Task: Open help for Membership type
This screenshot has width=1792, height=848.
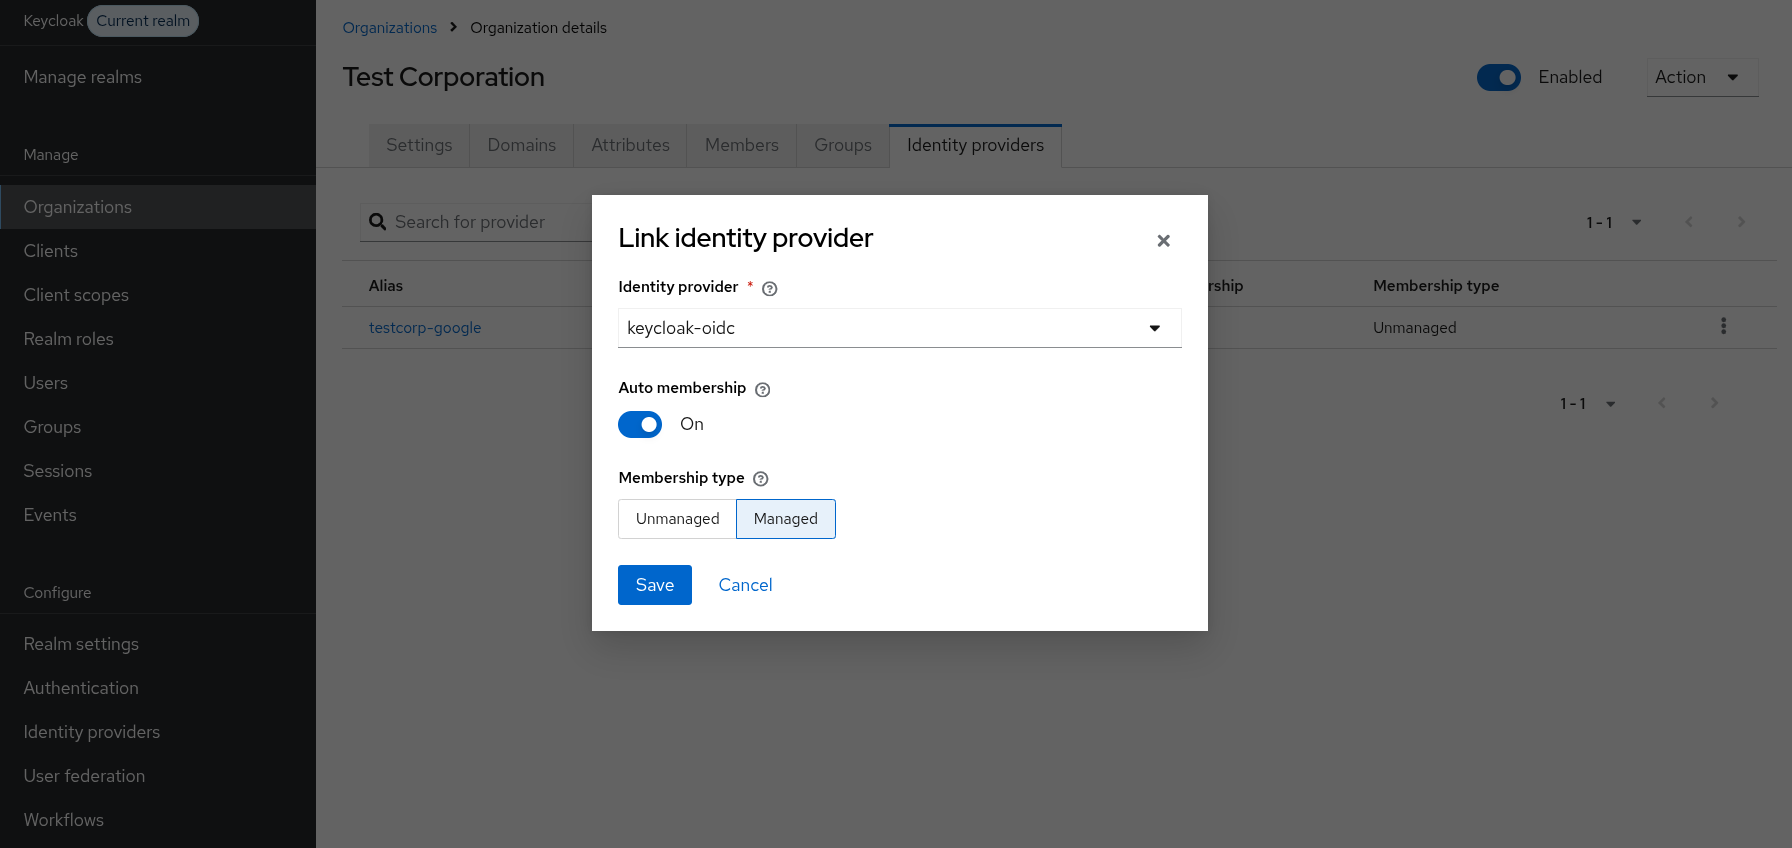Action: (761, 479)
